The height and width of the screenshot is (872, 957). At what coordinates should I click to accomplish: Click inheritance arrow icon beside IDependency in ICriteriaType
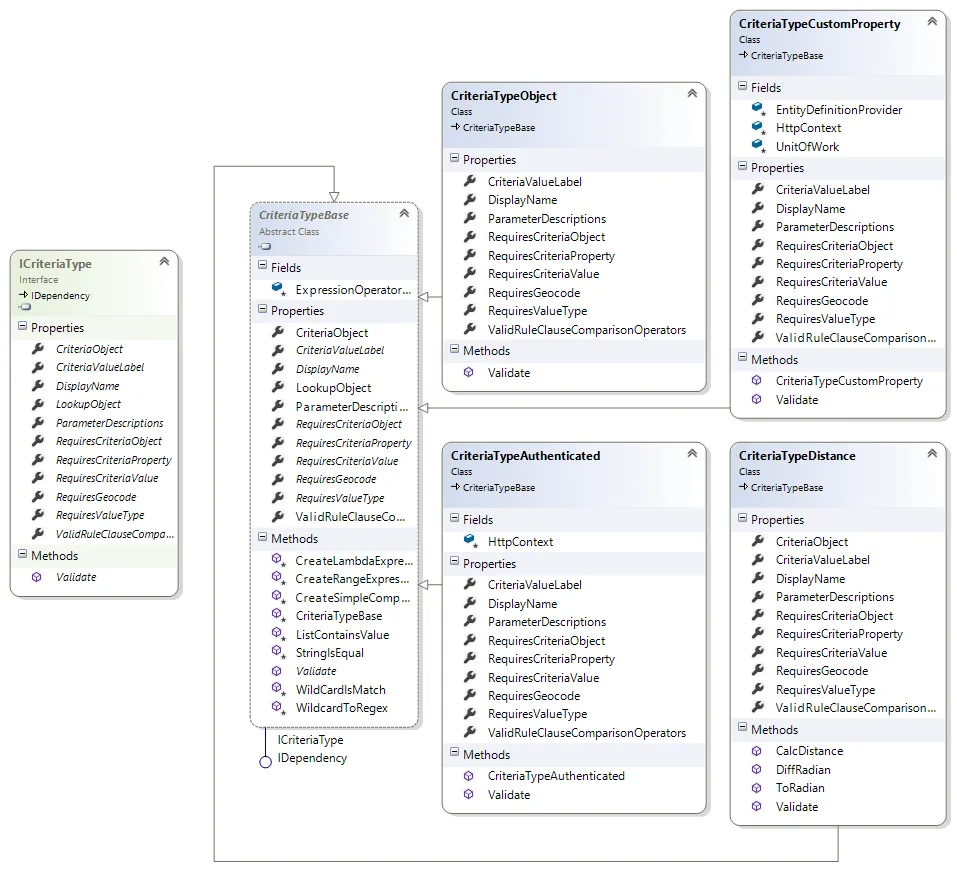pos(24,295)
